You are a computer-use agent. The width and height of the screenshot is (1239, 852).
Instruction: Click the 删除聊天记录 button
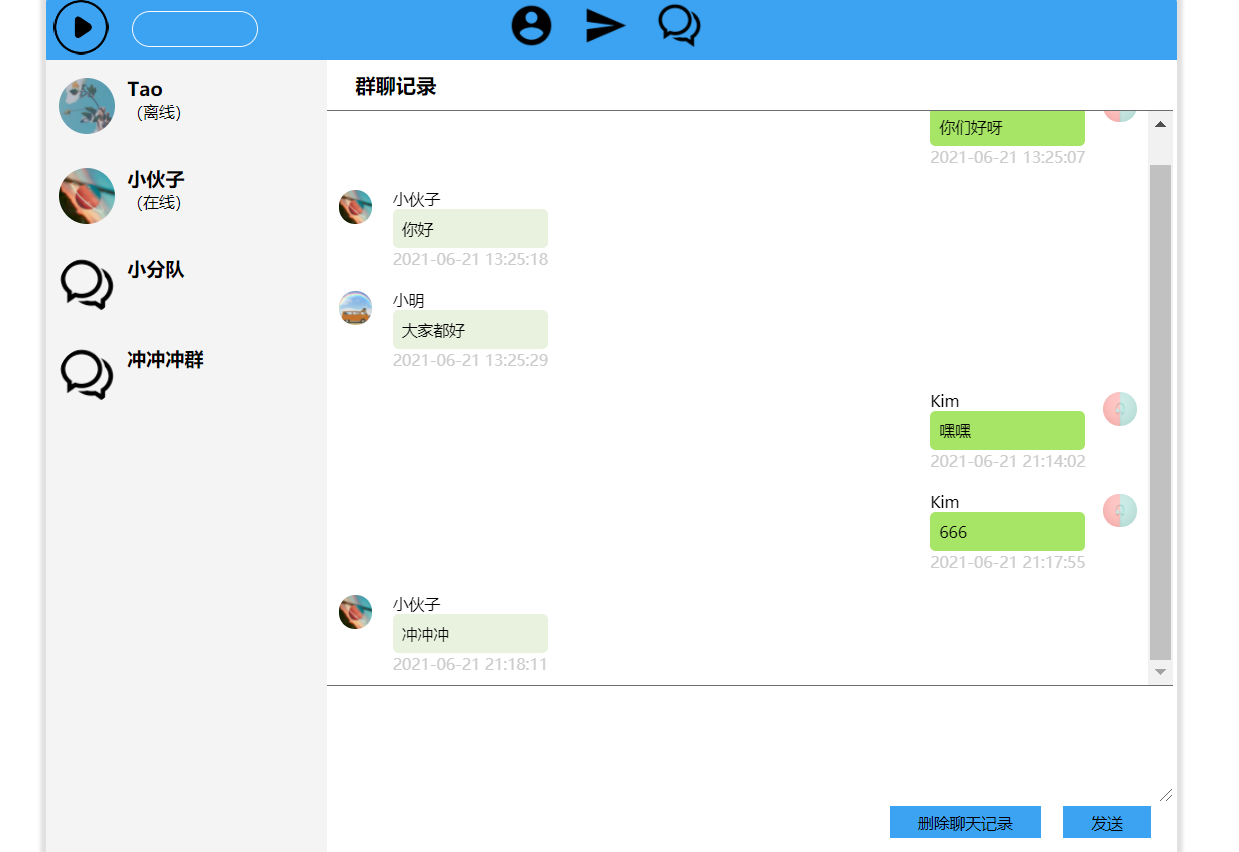964,822
